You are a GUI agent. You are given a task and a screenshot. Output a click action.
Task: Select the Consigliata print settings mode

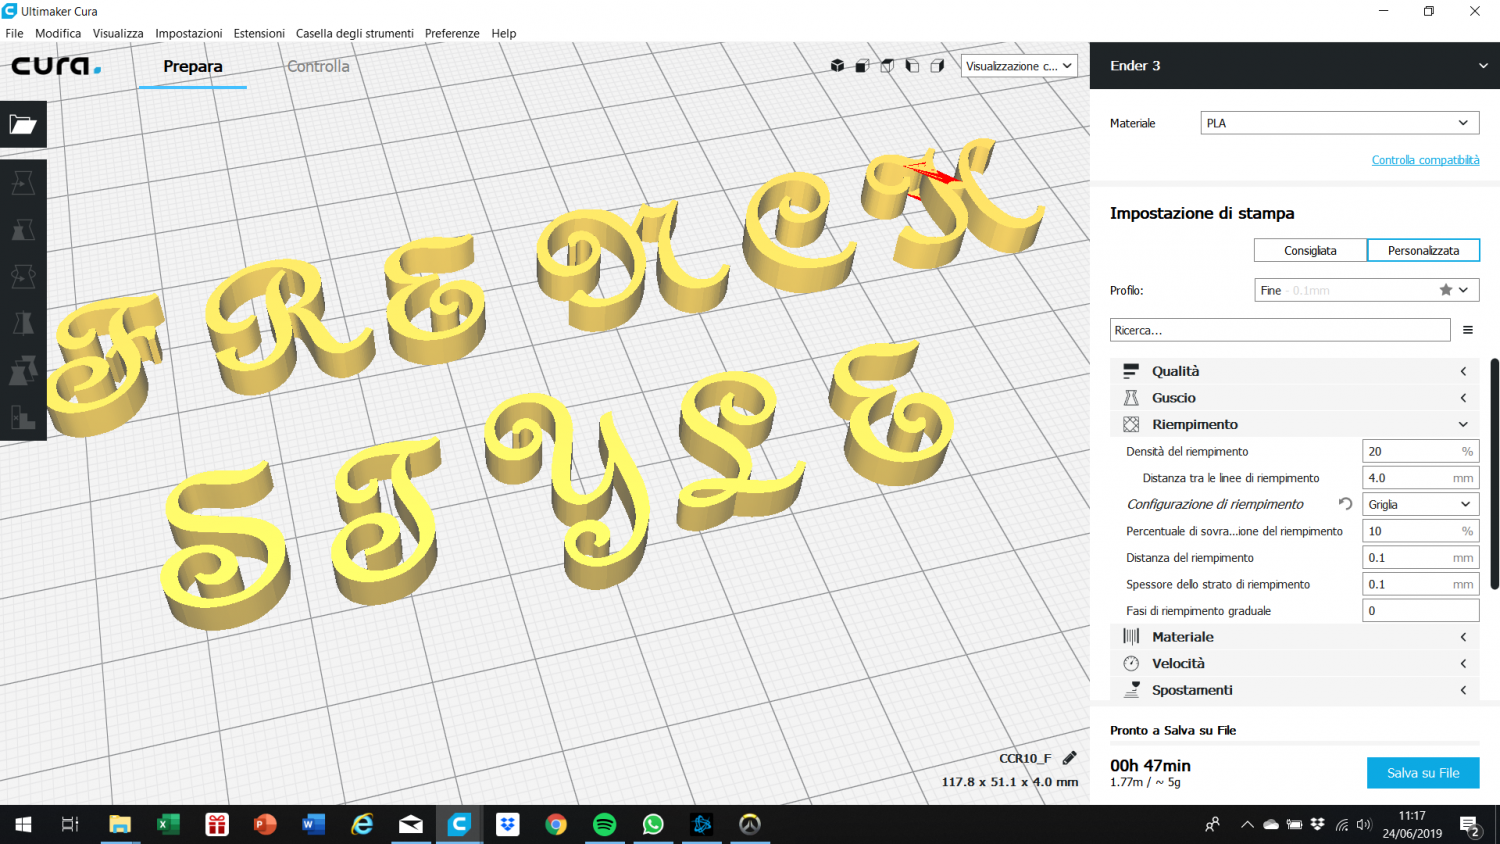click(1309, 250)
